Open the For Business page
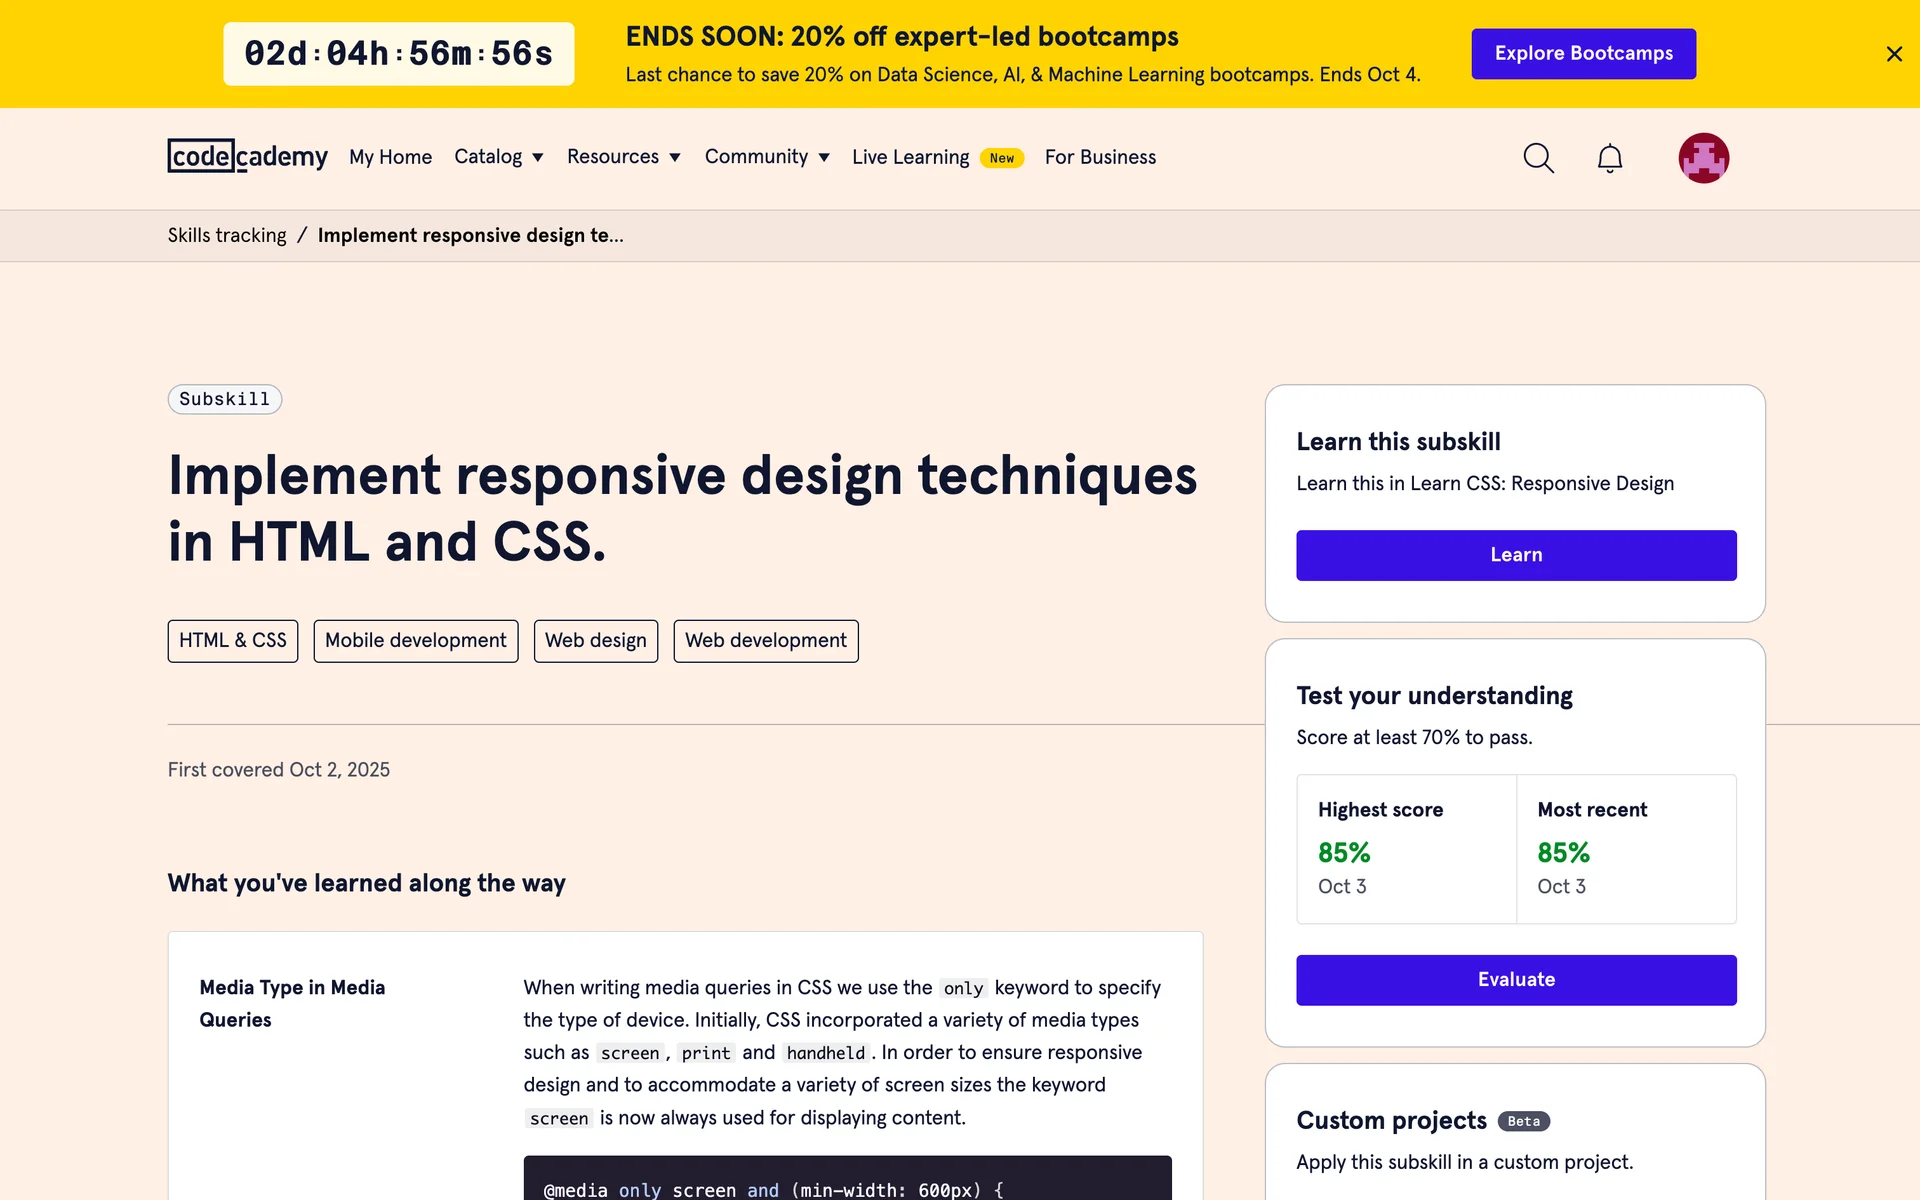 [1099, 157]
